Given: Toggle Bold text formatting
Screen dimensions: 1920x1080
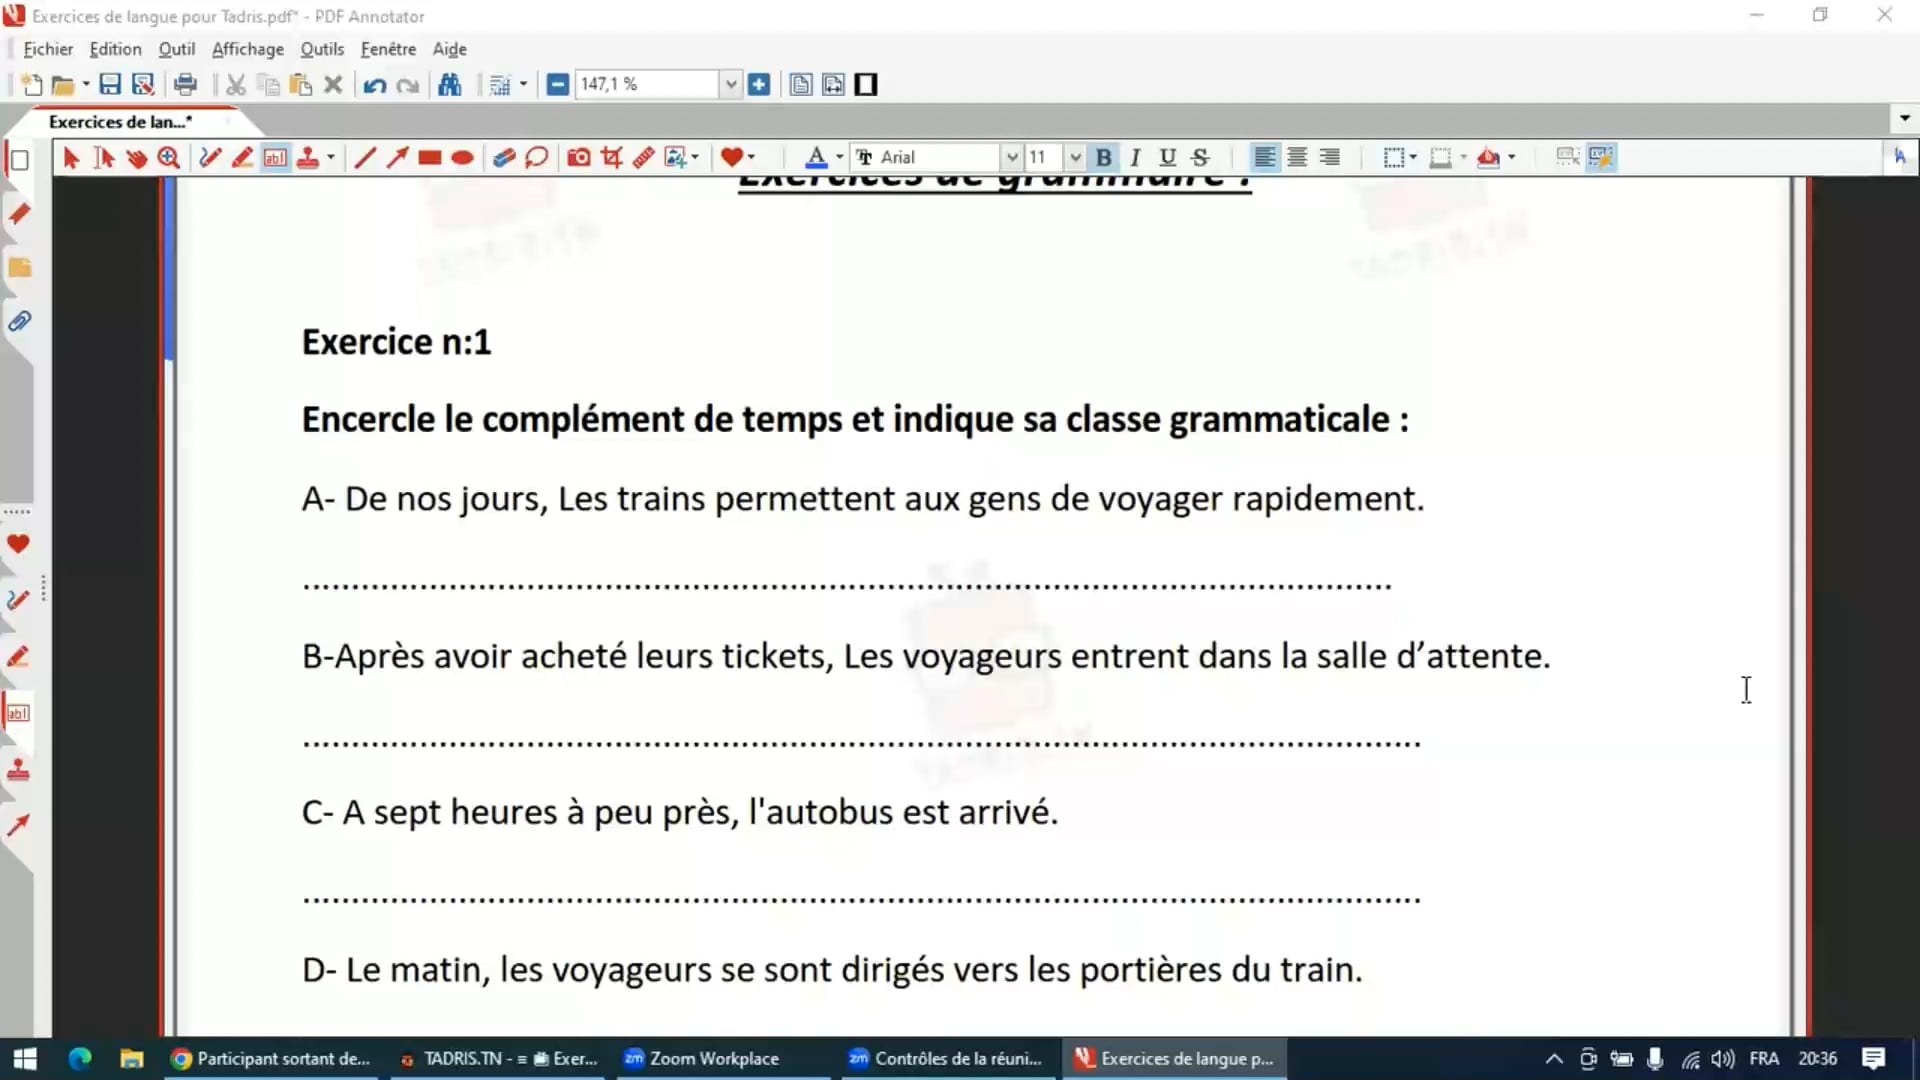Looking at the screenshot, I should click(1103, 157).
